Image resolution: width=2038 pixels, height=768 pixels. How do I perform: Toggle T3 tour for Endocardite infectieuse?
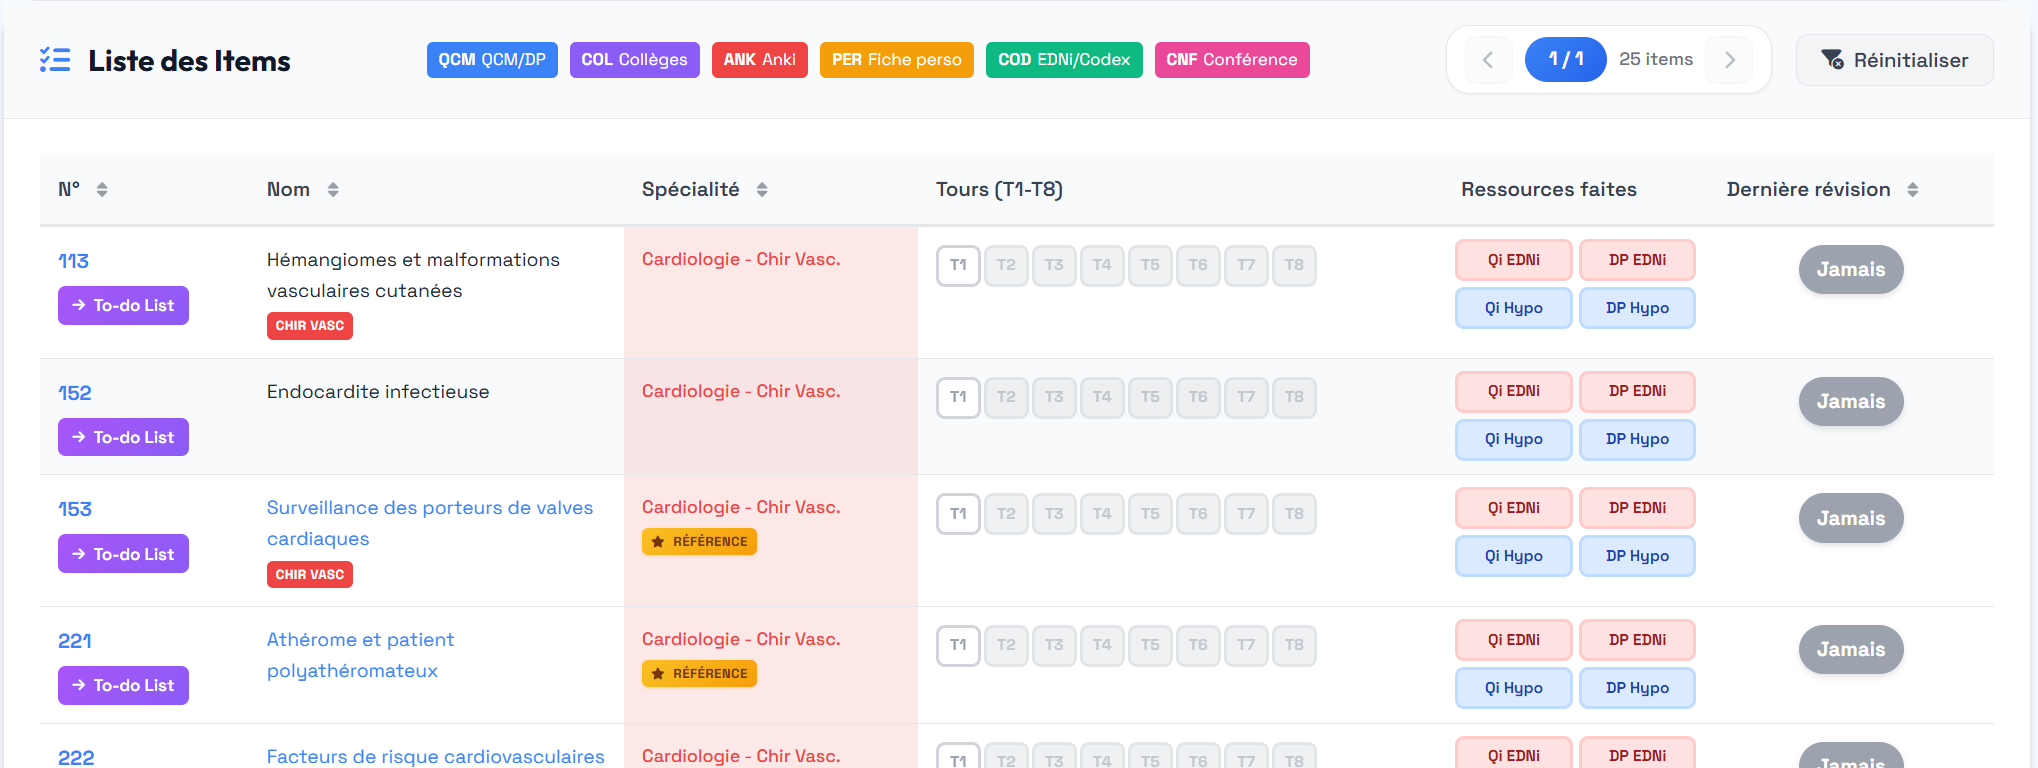pyautogui.click(x=1054, y=397)
